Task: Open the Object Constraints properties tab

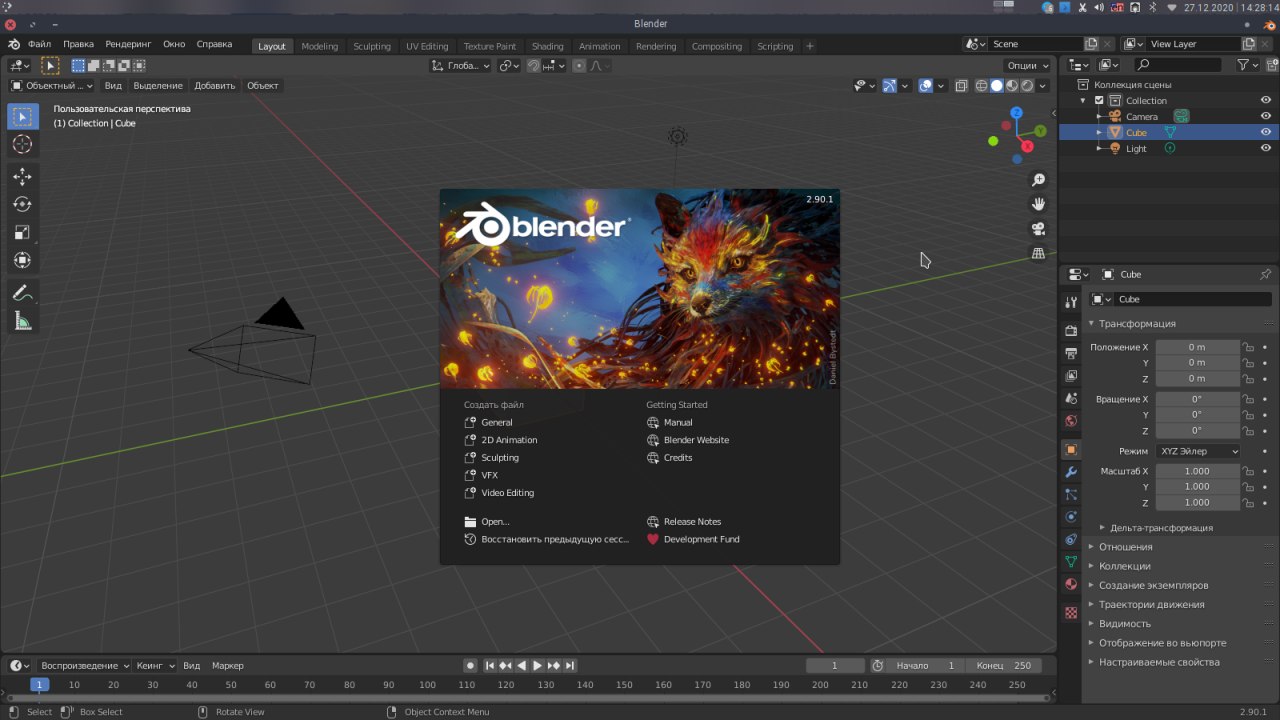Action: [x=1071, y=540]
